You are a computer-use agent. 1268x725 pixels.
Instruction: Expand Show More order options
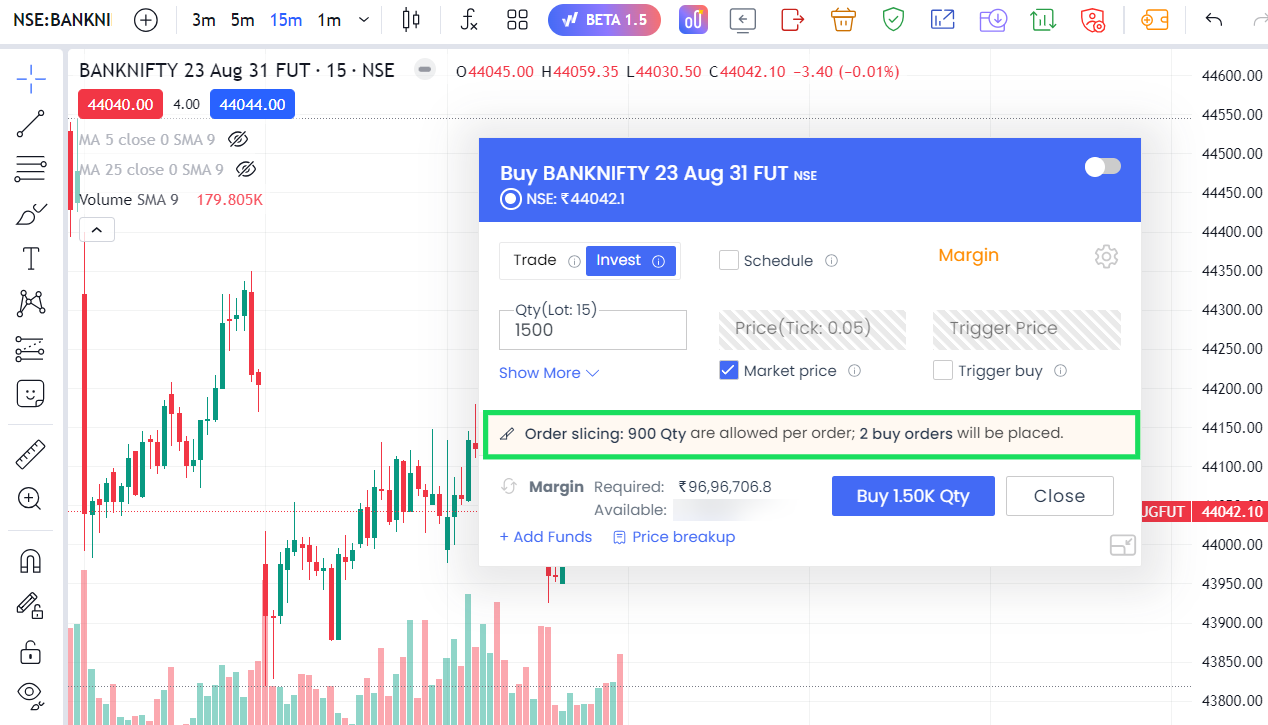pos(549,372)
